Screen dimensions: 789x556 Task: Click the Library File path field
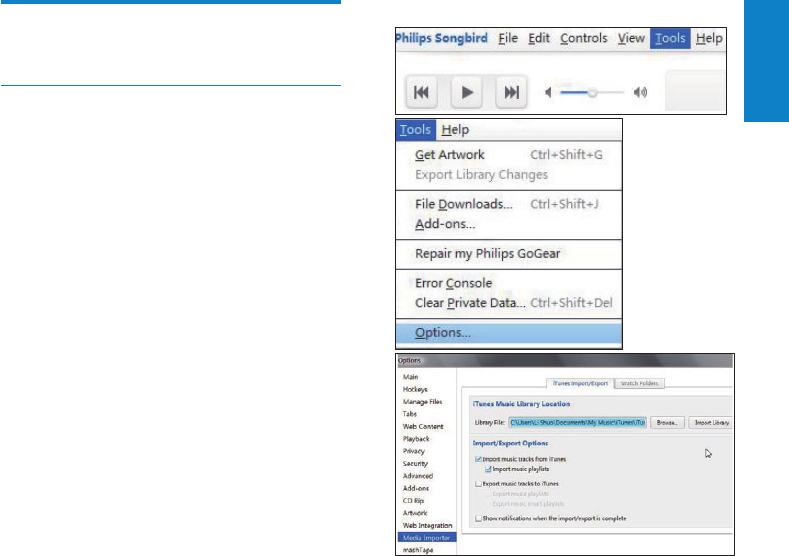[577, 423]
